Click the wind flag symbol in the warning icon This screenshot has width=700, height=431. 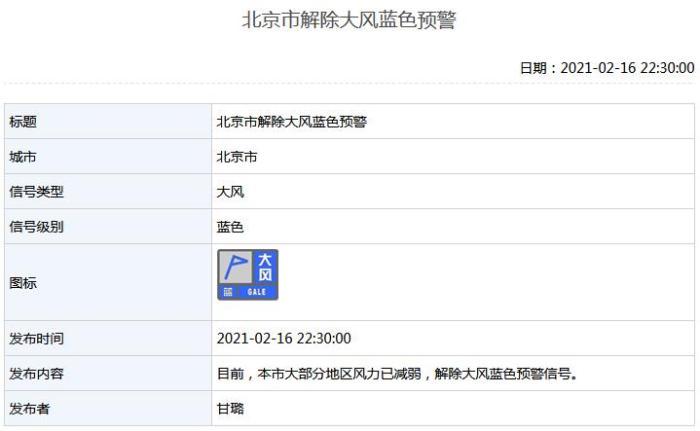[235, 268]
